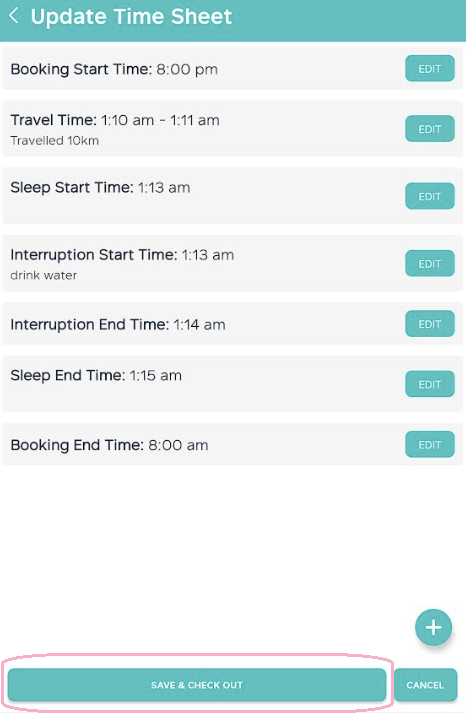This screenshot has width=467, height=713.
Task: Click the Travelled 10km note
Action: coord(55,141)
